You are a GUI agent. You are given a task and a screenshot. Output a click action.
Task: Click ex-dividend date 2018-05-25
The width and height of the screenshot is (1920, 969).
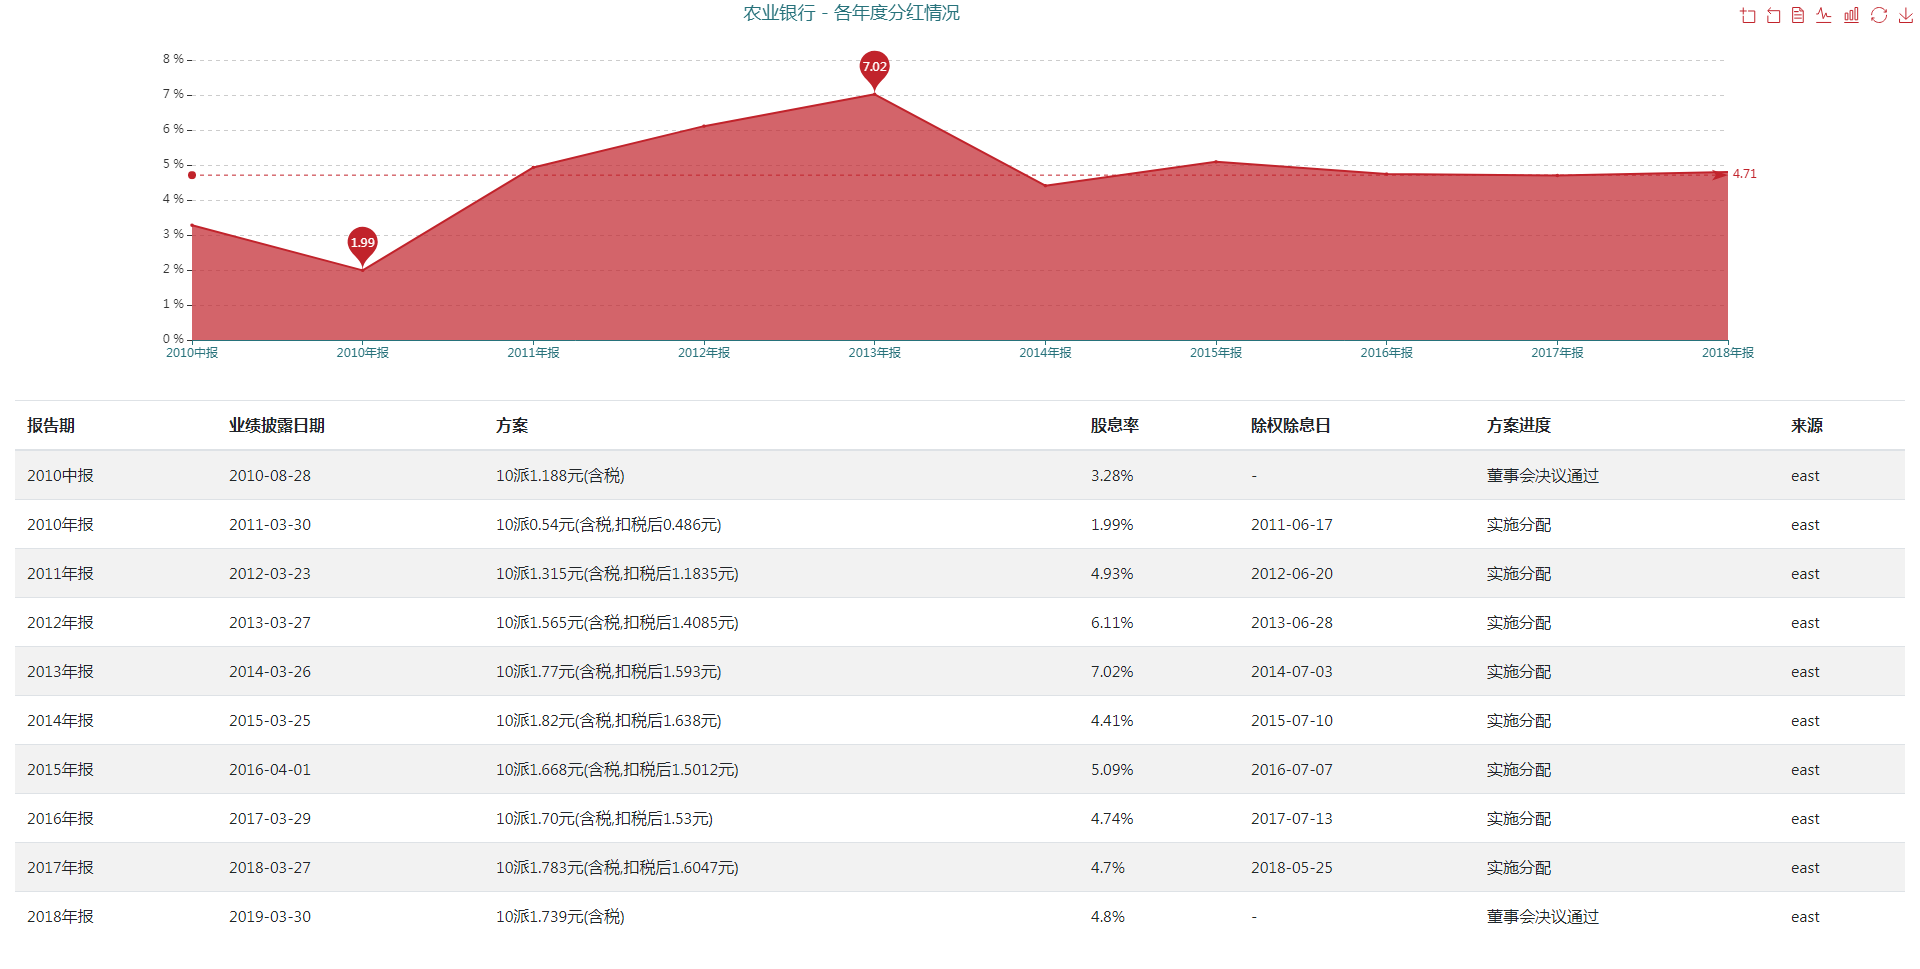1292,868
